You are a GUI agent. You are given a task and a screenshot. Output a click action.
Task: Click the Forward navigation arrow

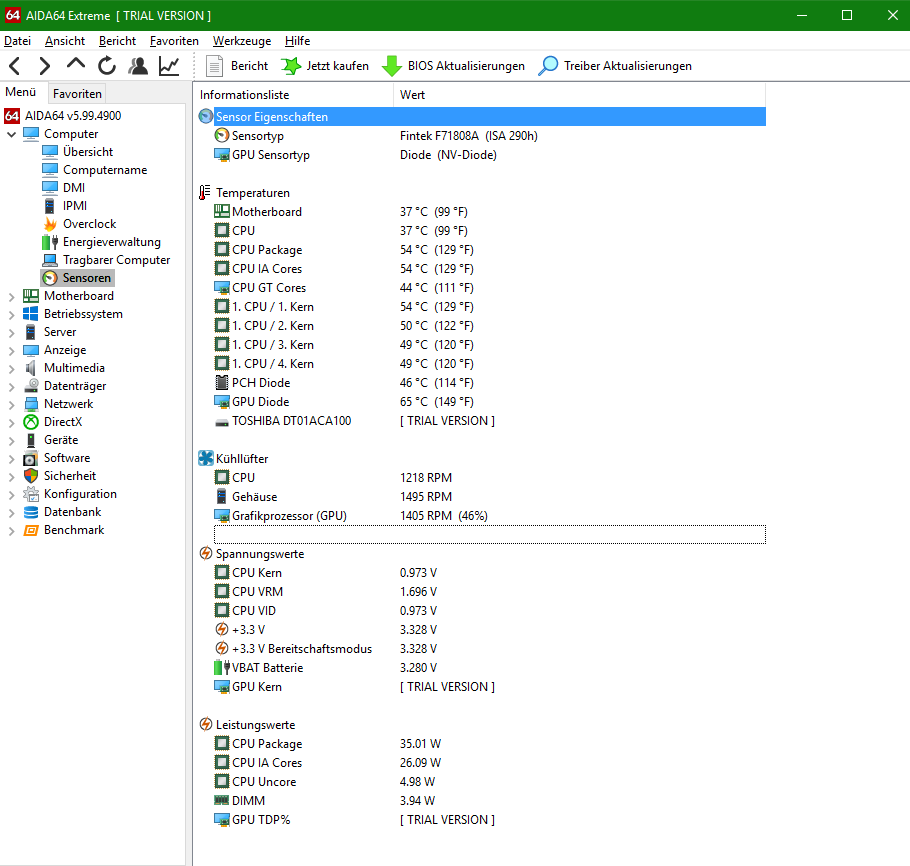tap(45, 66)
